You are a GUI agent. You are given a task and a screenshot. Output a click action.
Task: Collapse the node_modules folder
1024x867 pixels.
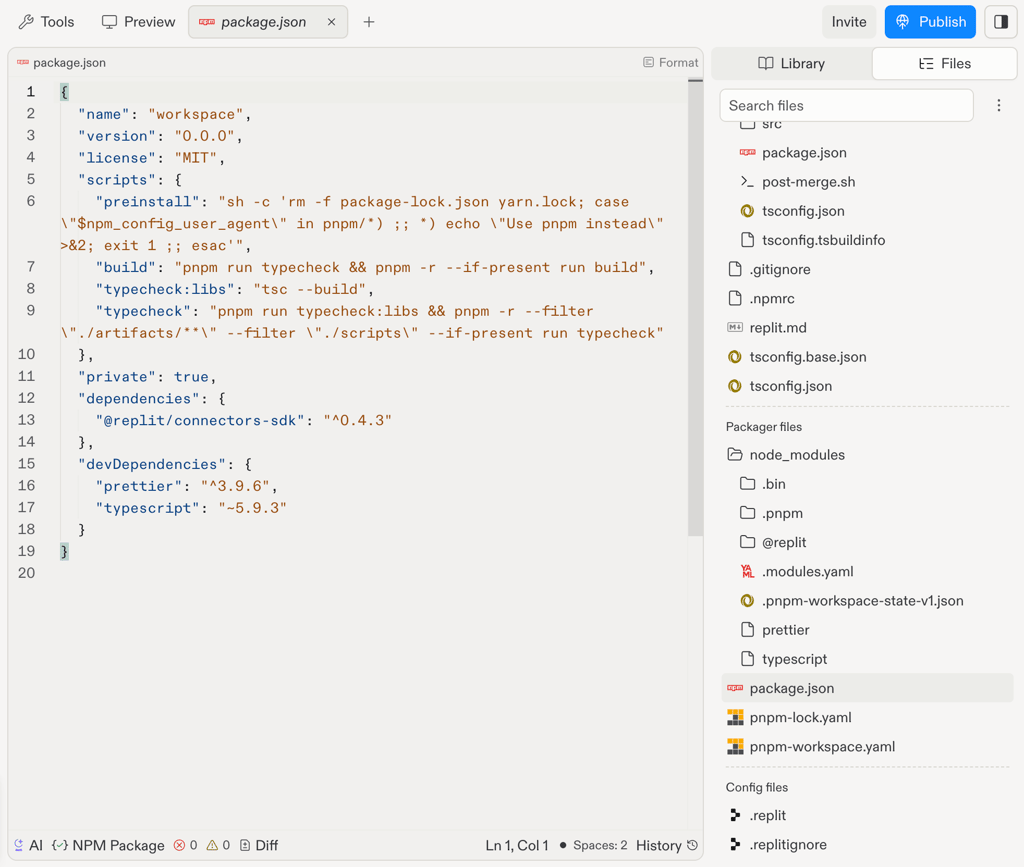[797, 455]
